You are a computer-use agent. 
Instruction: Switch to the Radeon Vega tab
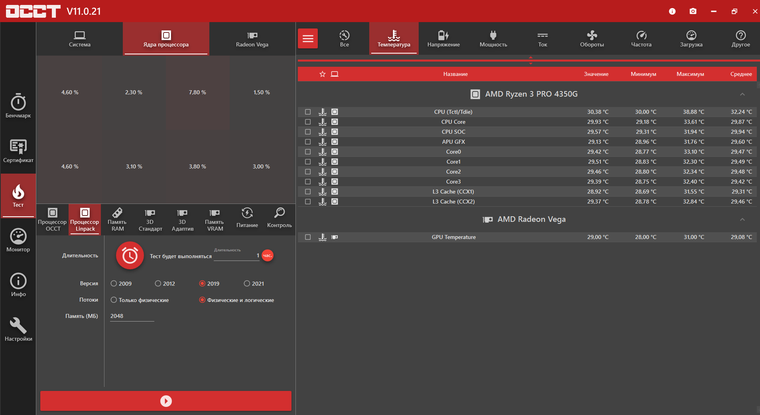[x=252, y=39]
